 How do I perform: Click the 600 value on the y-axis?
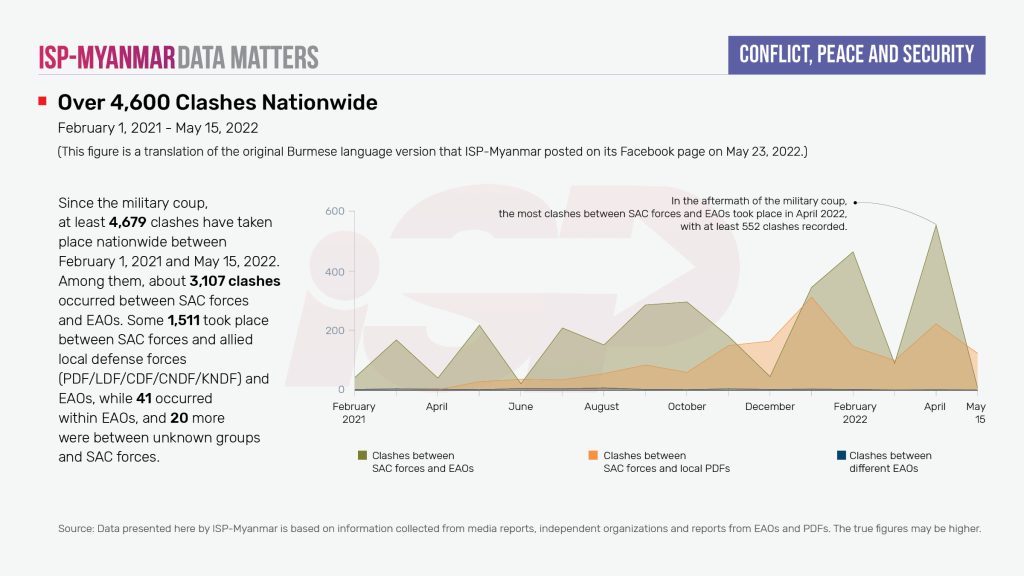[x=334, y=211]
